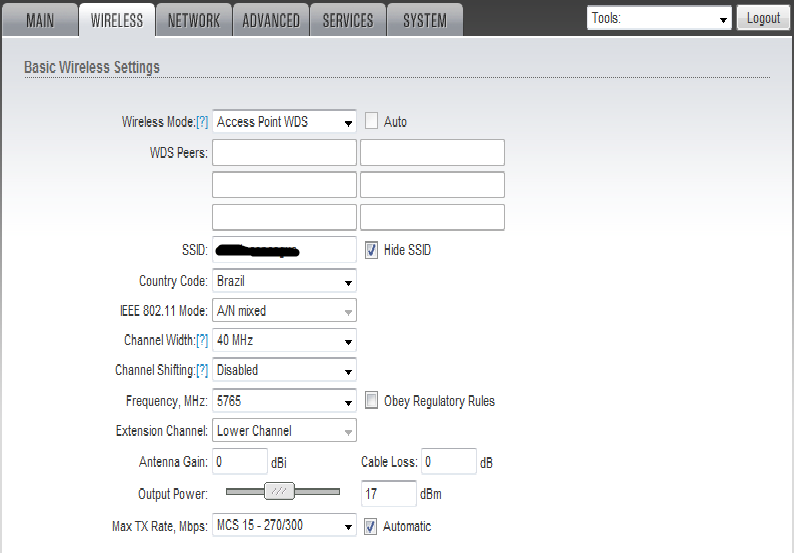Open the IEEE 802.11 Mode dropdown
This screenshot has height=553, width=794.
(x=284, y=310)
